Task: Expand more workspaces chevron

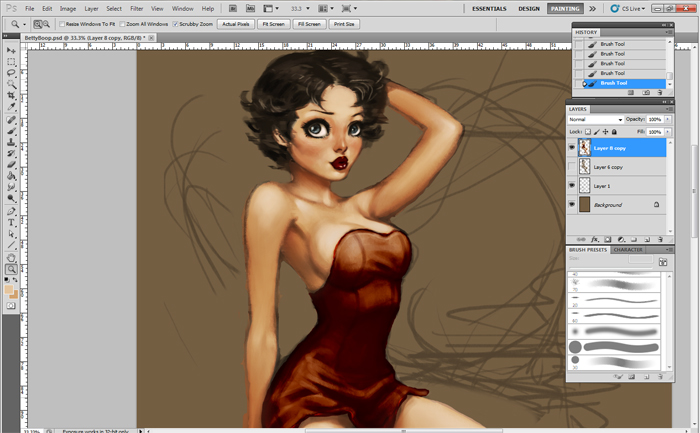Action: (x=592, y=8)
